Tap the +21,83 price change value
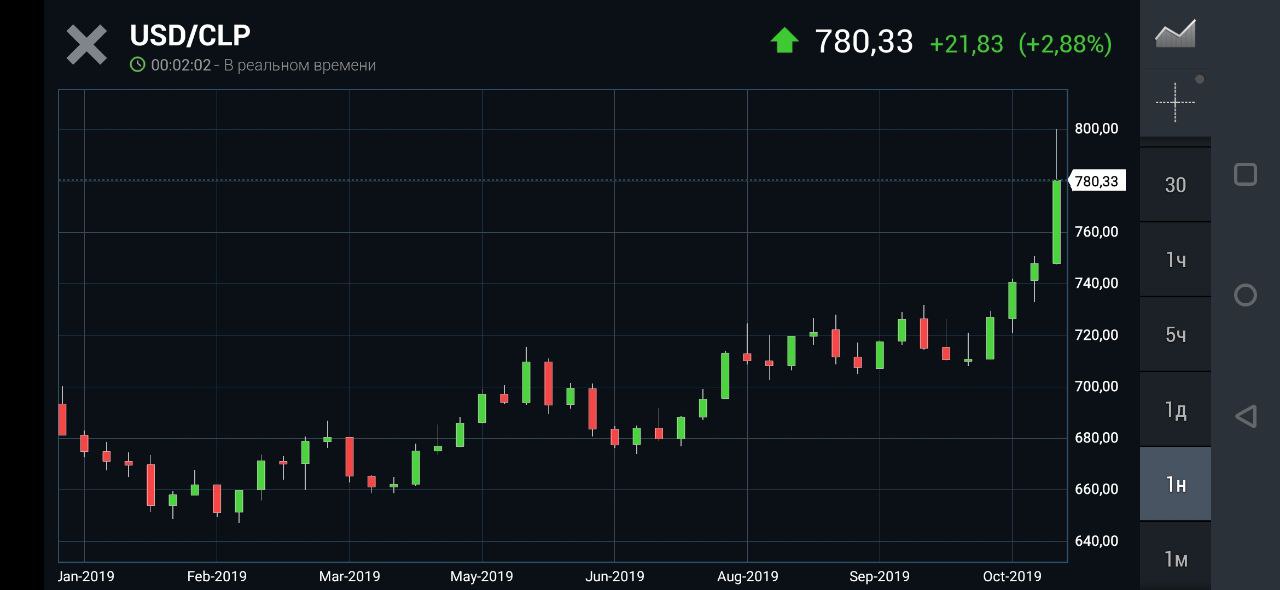 click(x=966, y=44)
